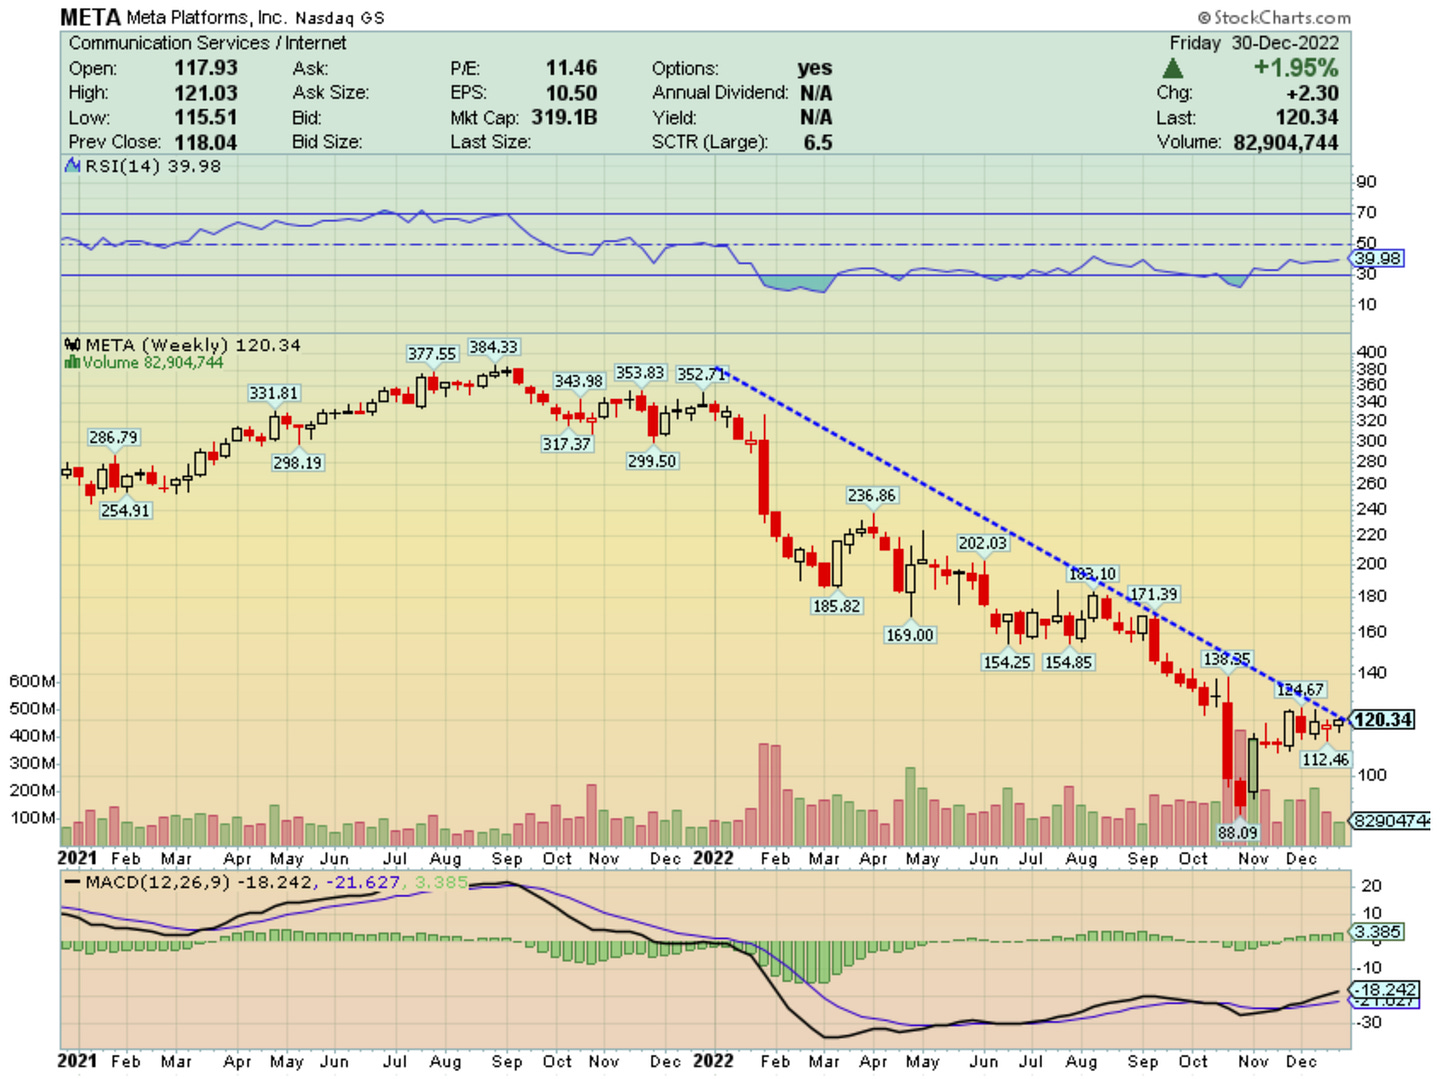Click the StockCharts.com copyright text
The height and width of the screenshot is (1079, 1456).
(1275, 17)
